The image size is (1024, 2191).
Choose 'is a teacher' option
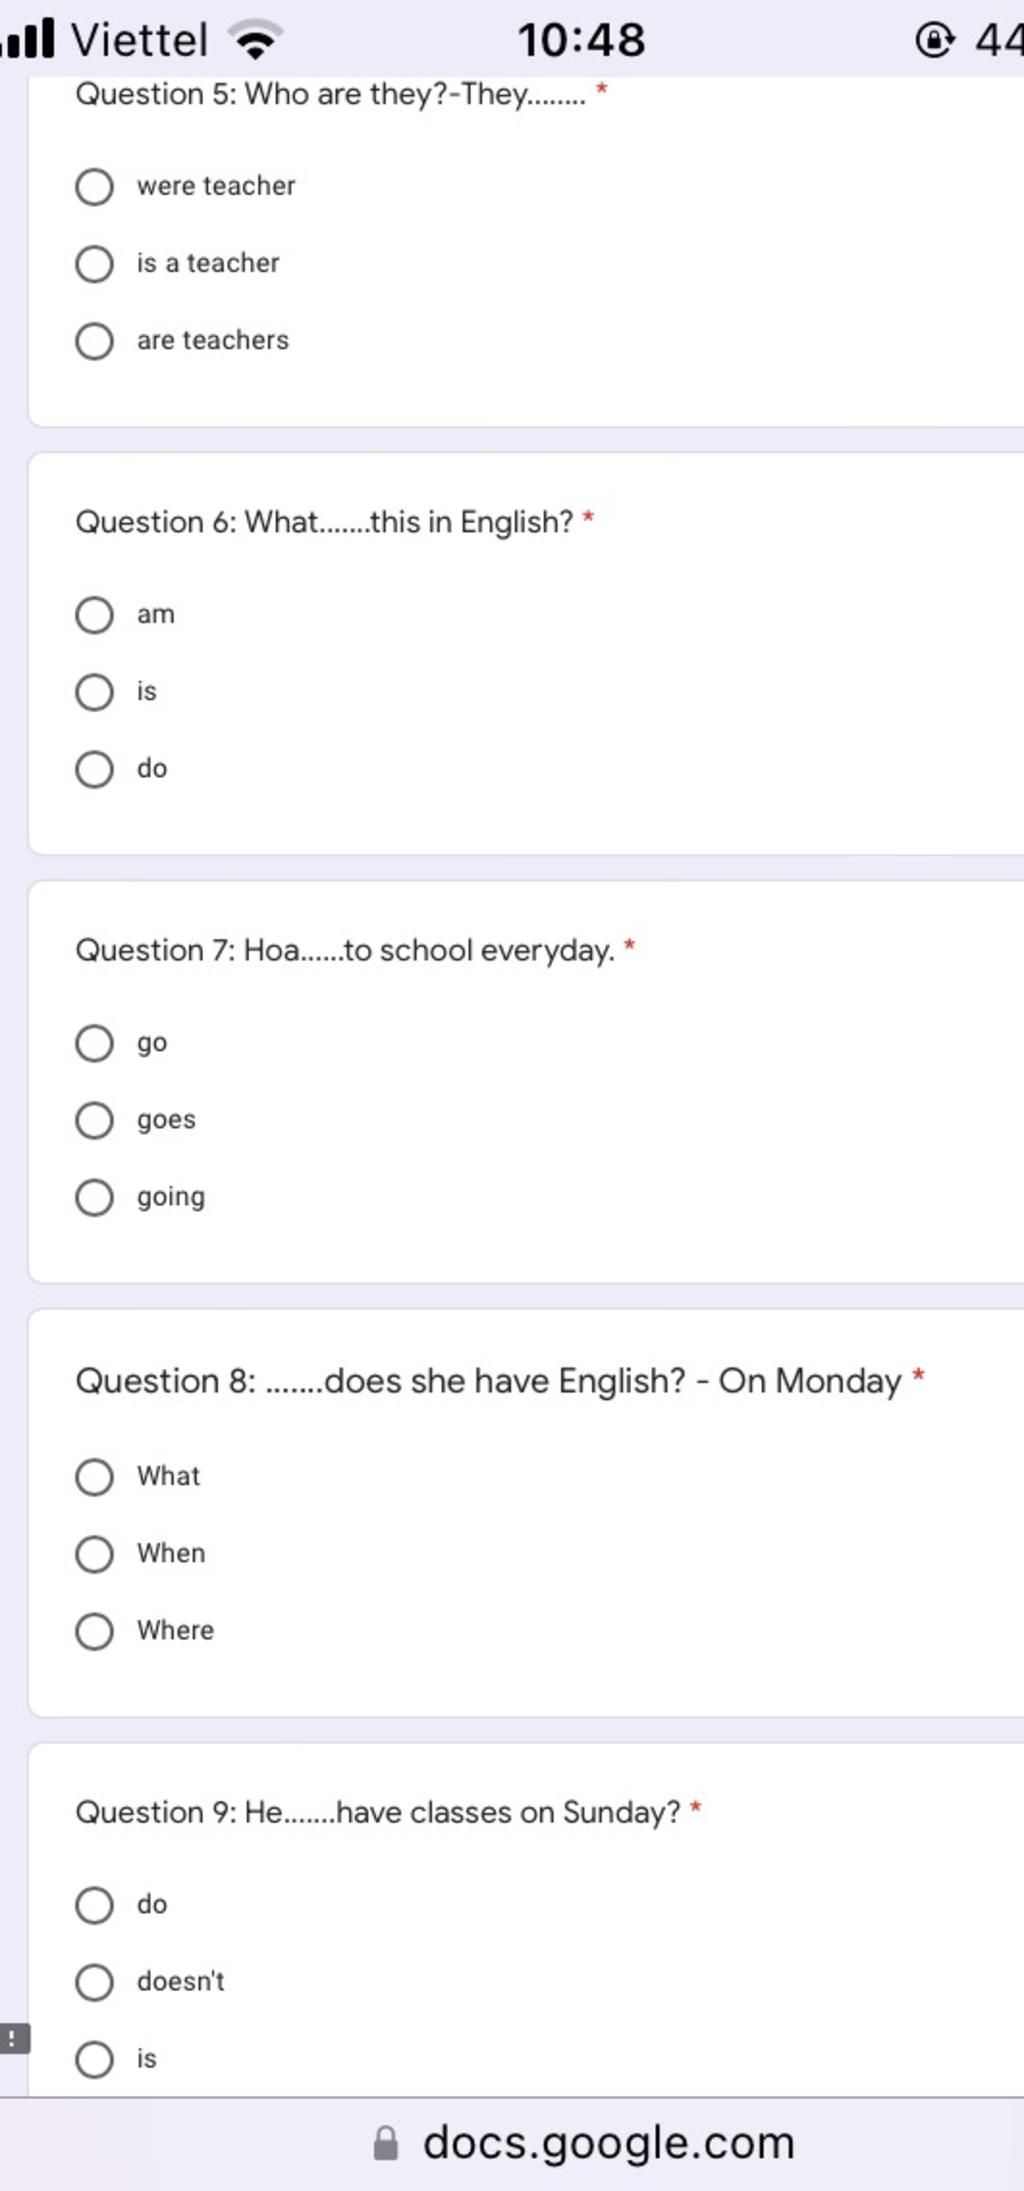click(x=94, y=264)
